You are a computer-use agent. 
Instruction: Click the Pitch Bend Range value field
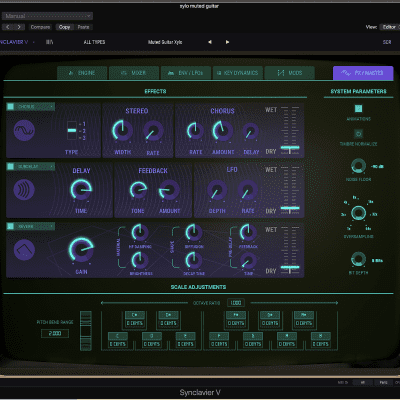(x=55, y=333)
